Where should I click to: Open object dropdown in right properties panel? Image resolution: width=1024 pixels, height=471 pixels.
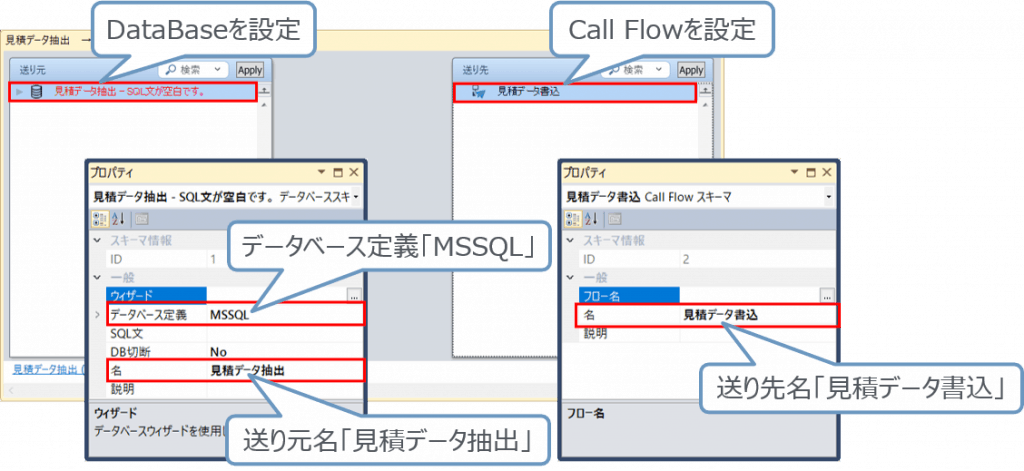click(830, 197)
